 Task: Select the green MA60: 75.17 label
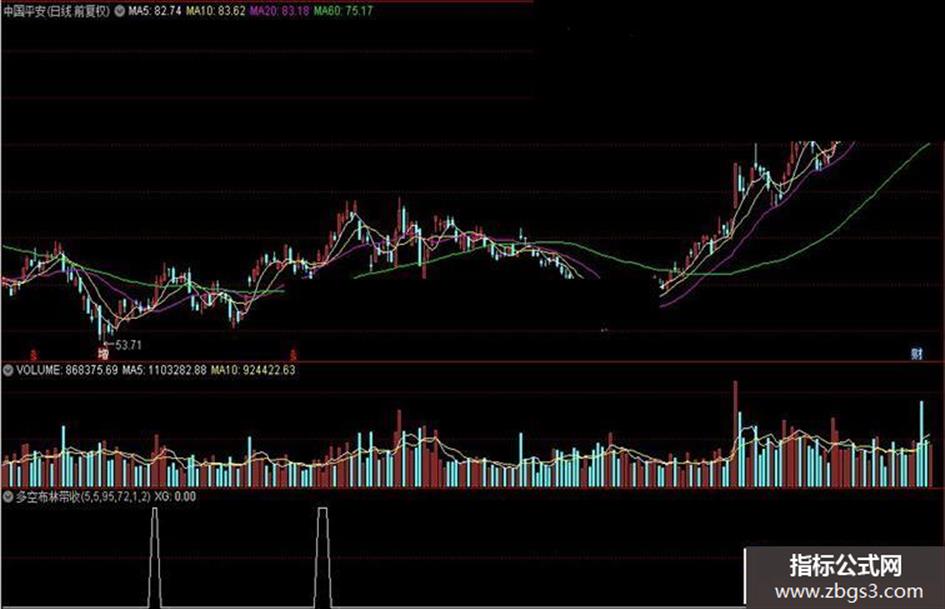pyautogui.click(x=343, y=11)
